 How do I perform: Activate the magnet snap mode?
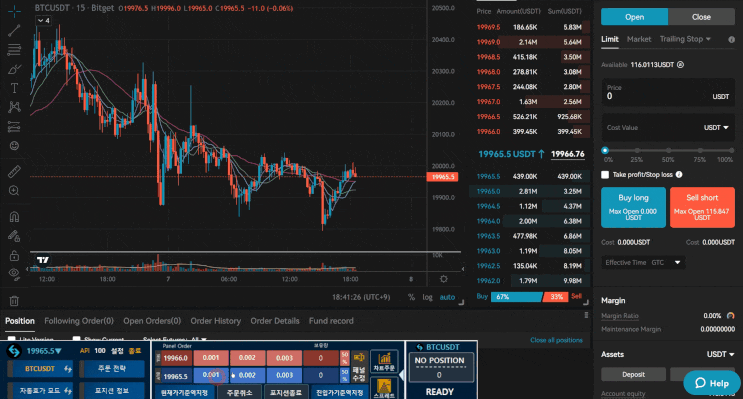[14, 217]
